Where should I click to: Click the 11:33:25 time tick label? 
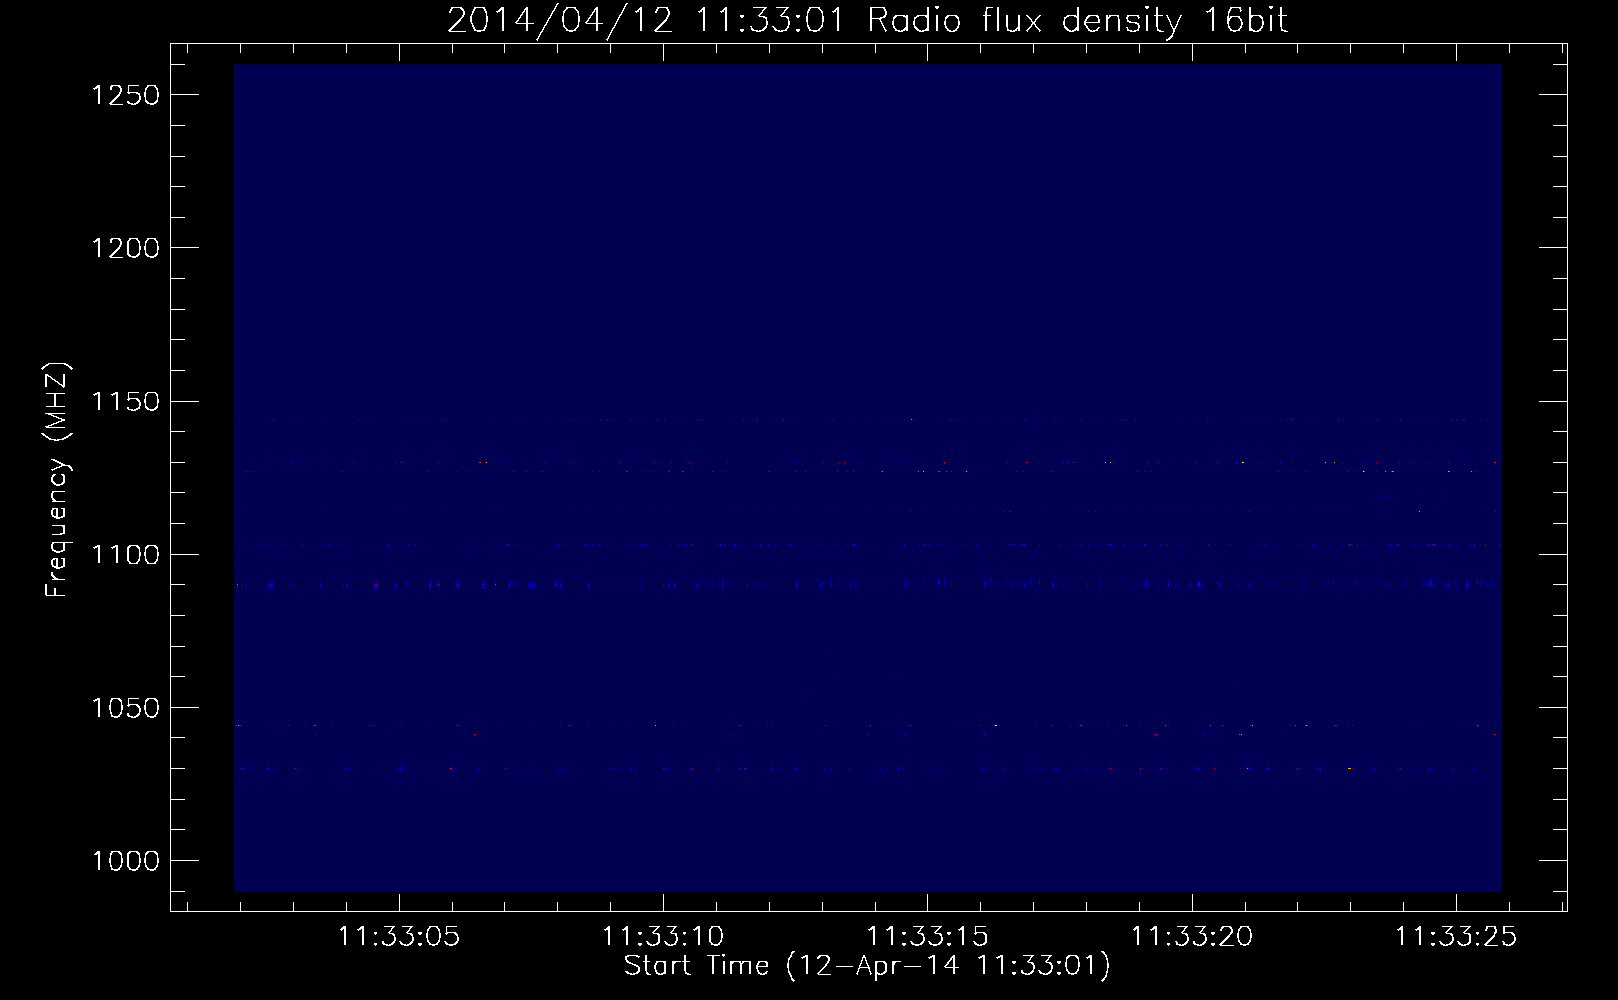pos(1456,937)
